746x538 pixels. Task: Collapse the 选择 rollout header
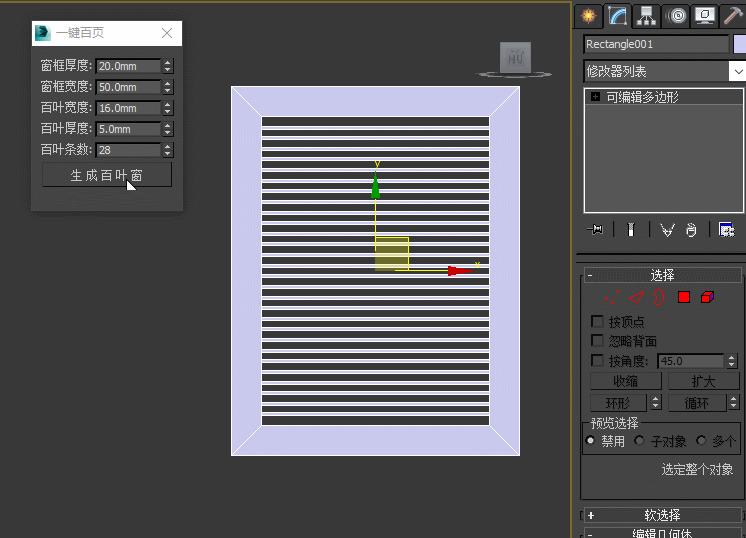[661, 275]
